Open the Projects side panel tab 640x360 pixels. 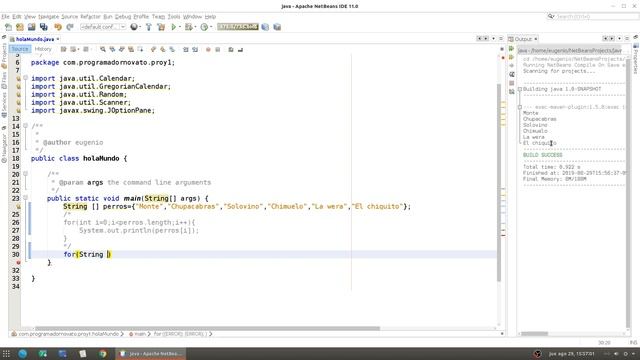[x=4, y=56]
